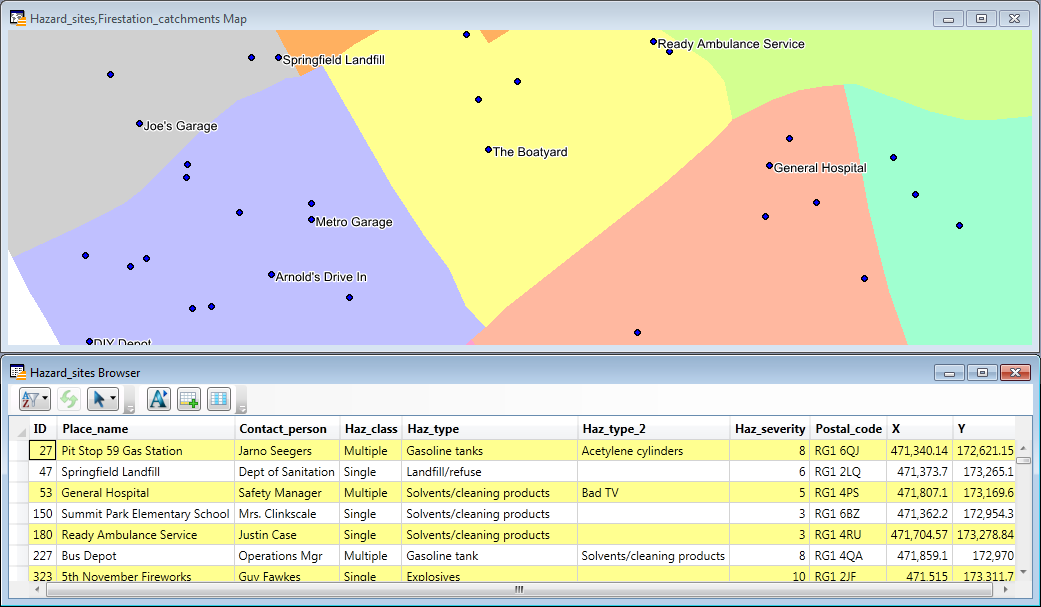Click the Joe's Garage point on map
Image resolution: width=1041 pixels, height=607 pixels.
(139, 124)
